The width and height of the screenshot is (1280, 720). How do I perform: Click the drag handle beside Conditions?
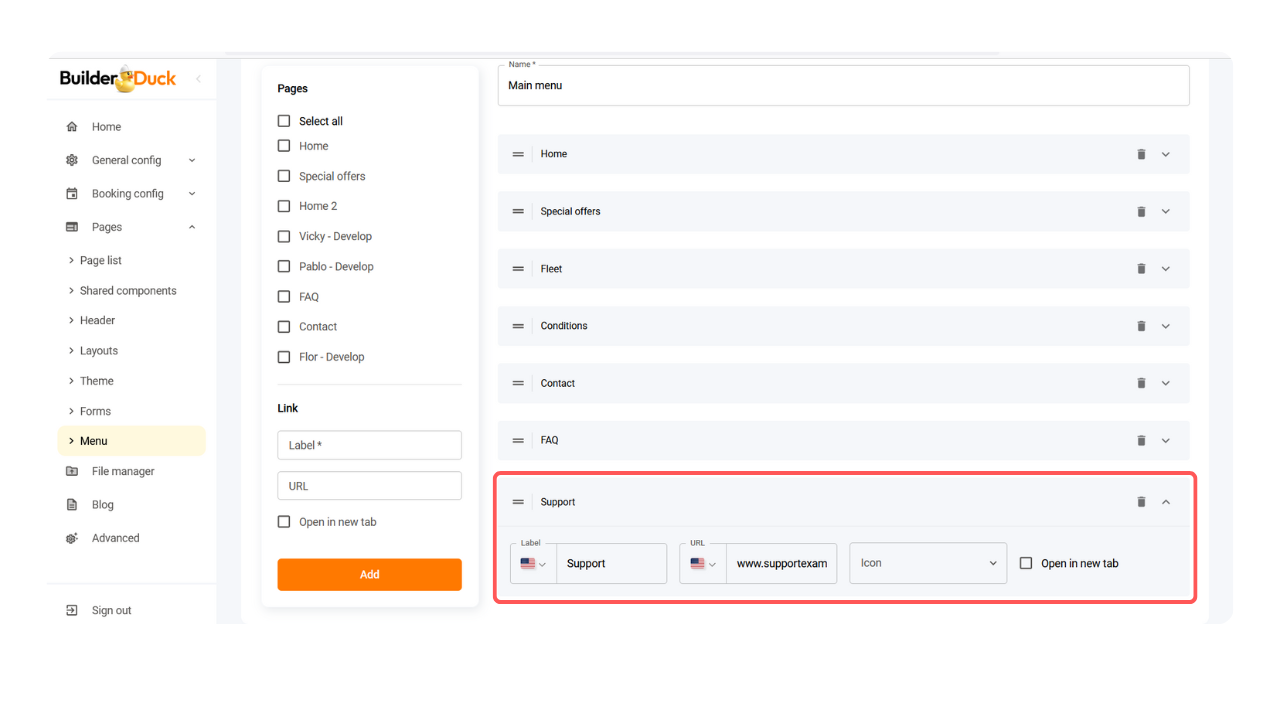[x=518, y=326]
